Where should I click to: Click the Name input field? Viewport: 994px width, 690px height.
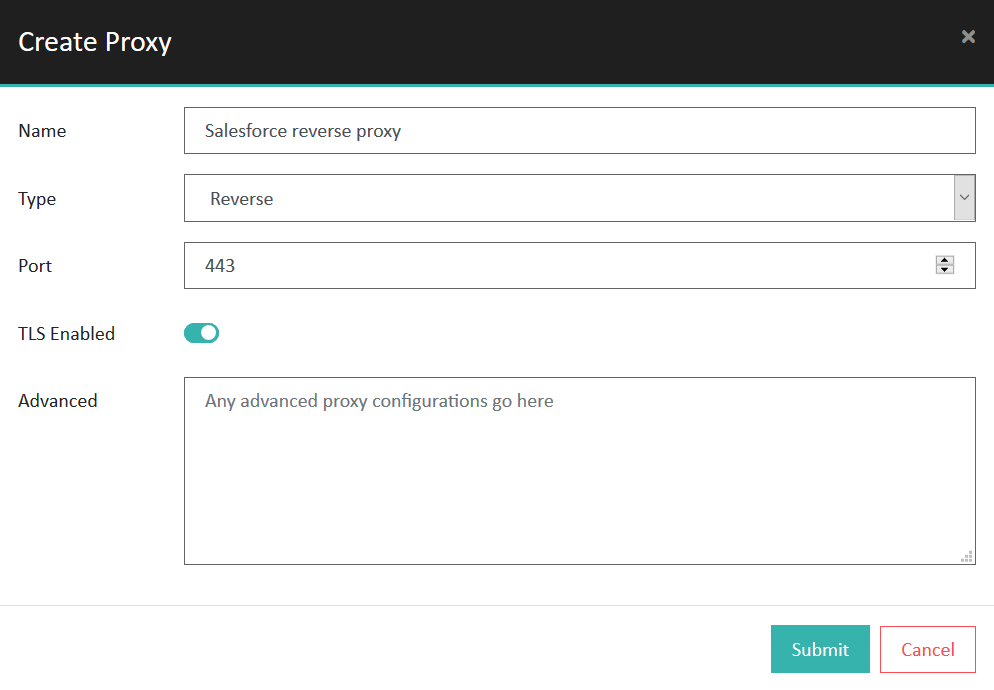579,131
